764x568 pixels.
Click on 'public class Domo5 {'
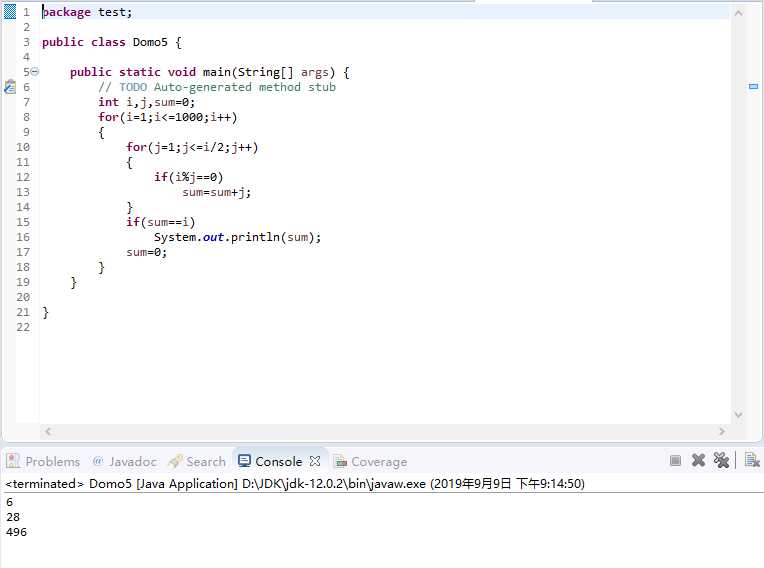(112, 42)
